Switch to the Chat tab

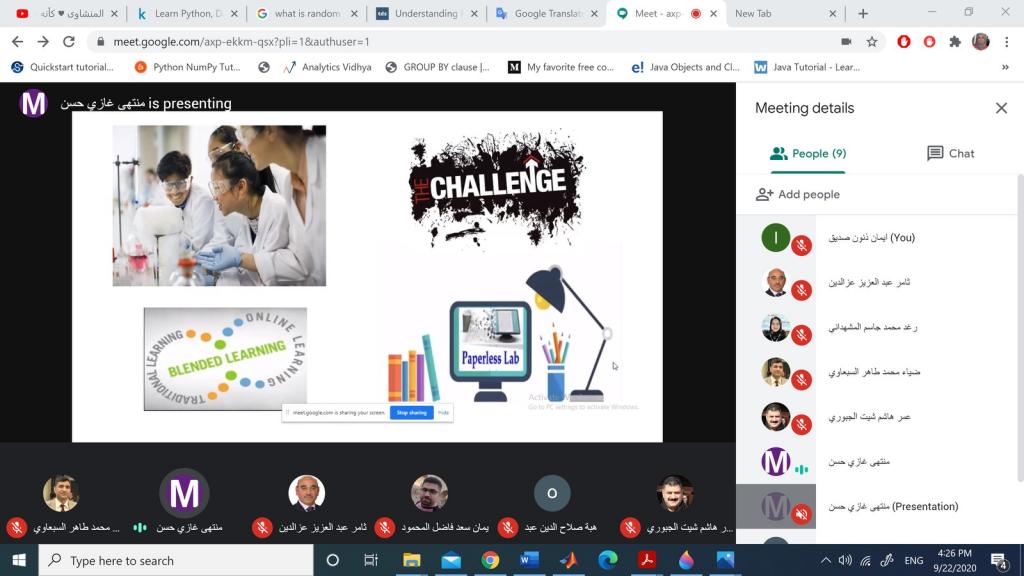pyautogui.click(x=950, y=153)
